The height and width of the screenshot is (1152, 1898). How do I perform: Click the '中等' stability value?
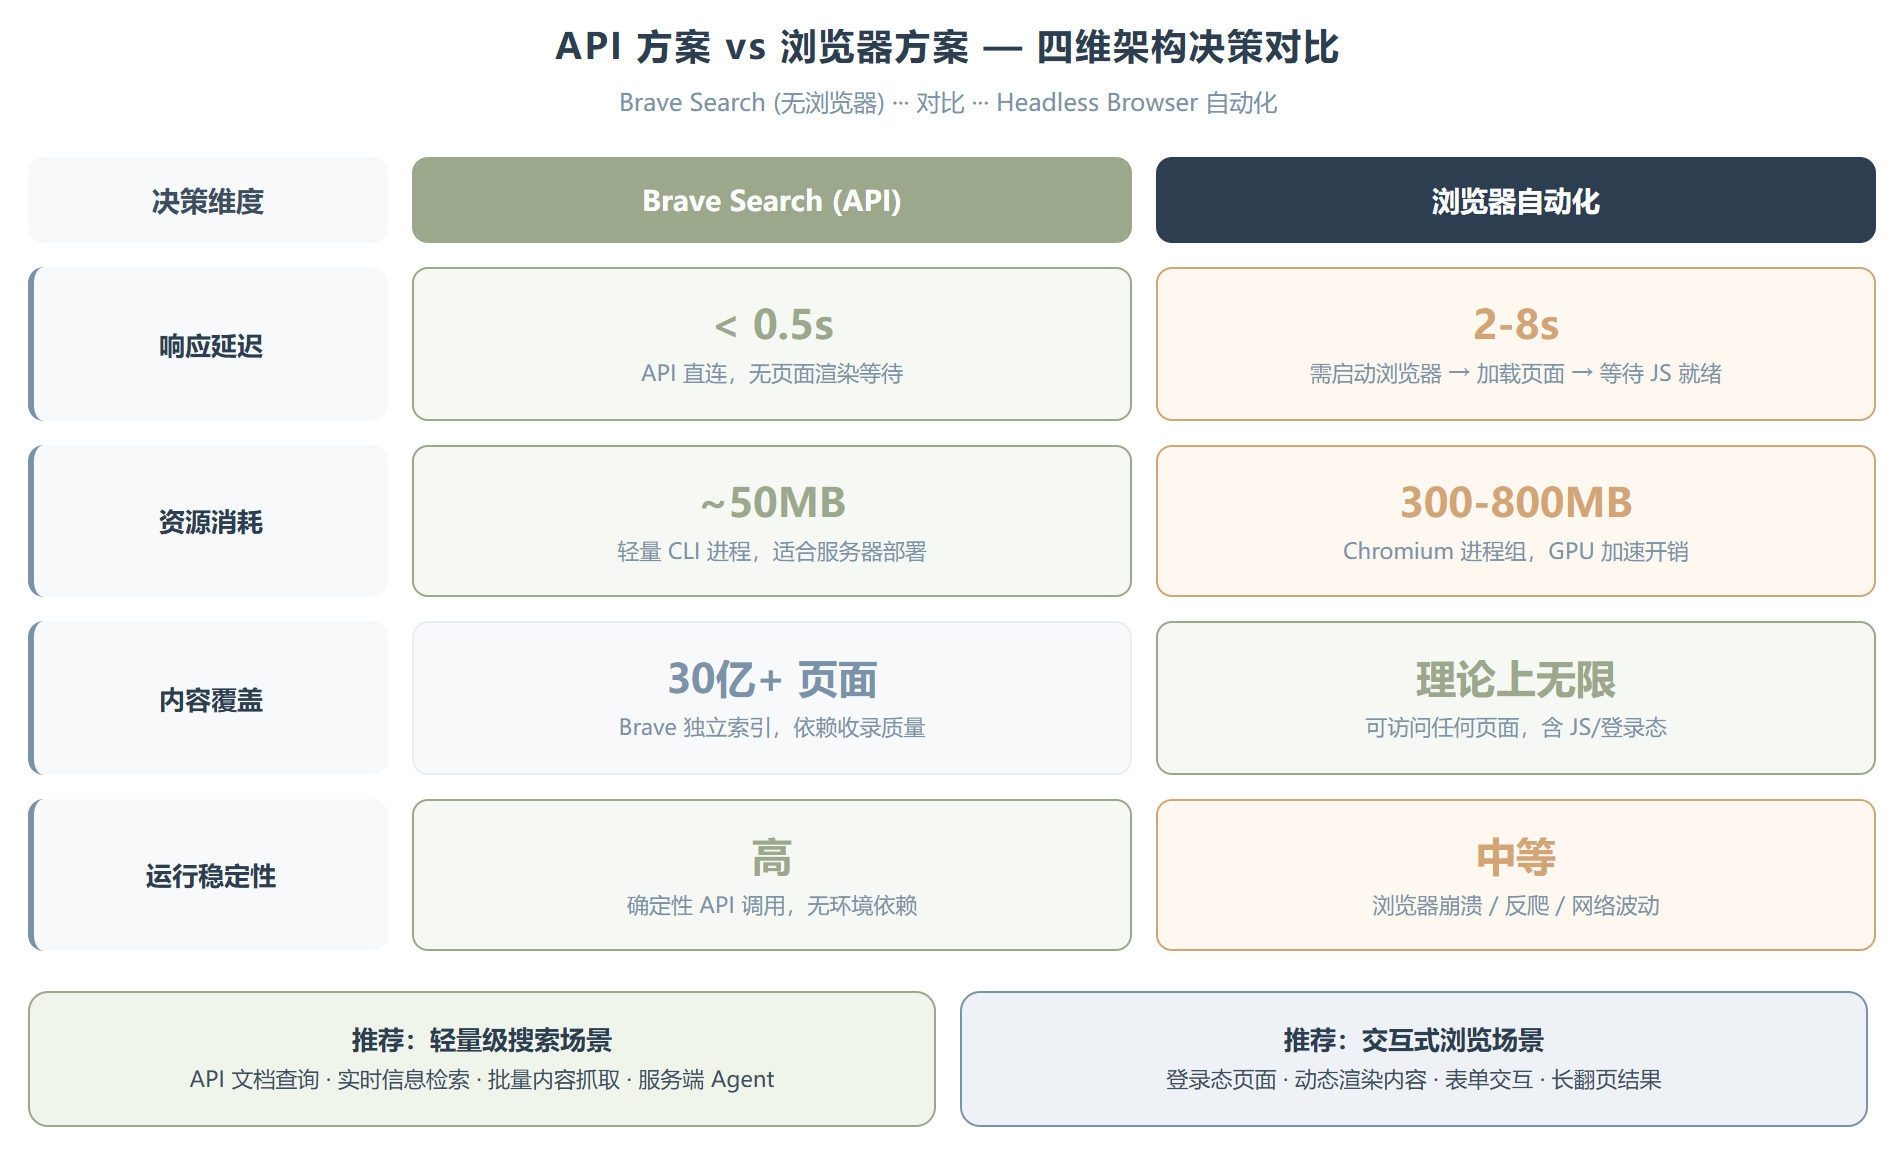coord(1516,858)
